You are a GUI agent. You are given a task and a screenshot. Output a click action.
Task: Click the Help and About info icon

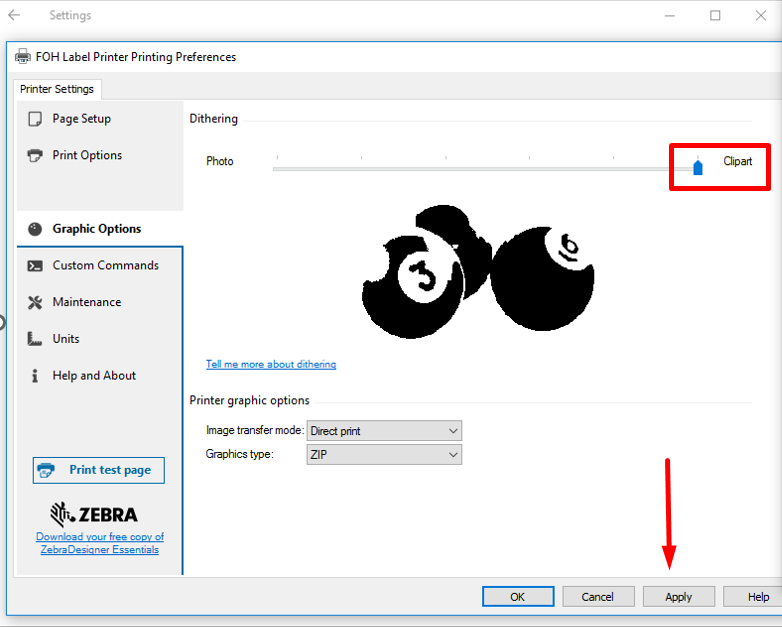tap(35, 376)
